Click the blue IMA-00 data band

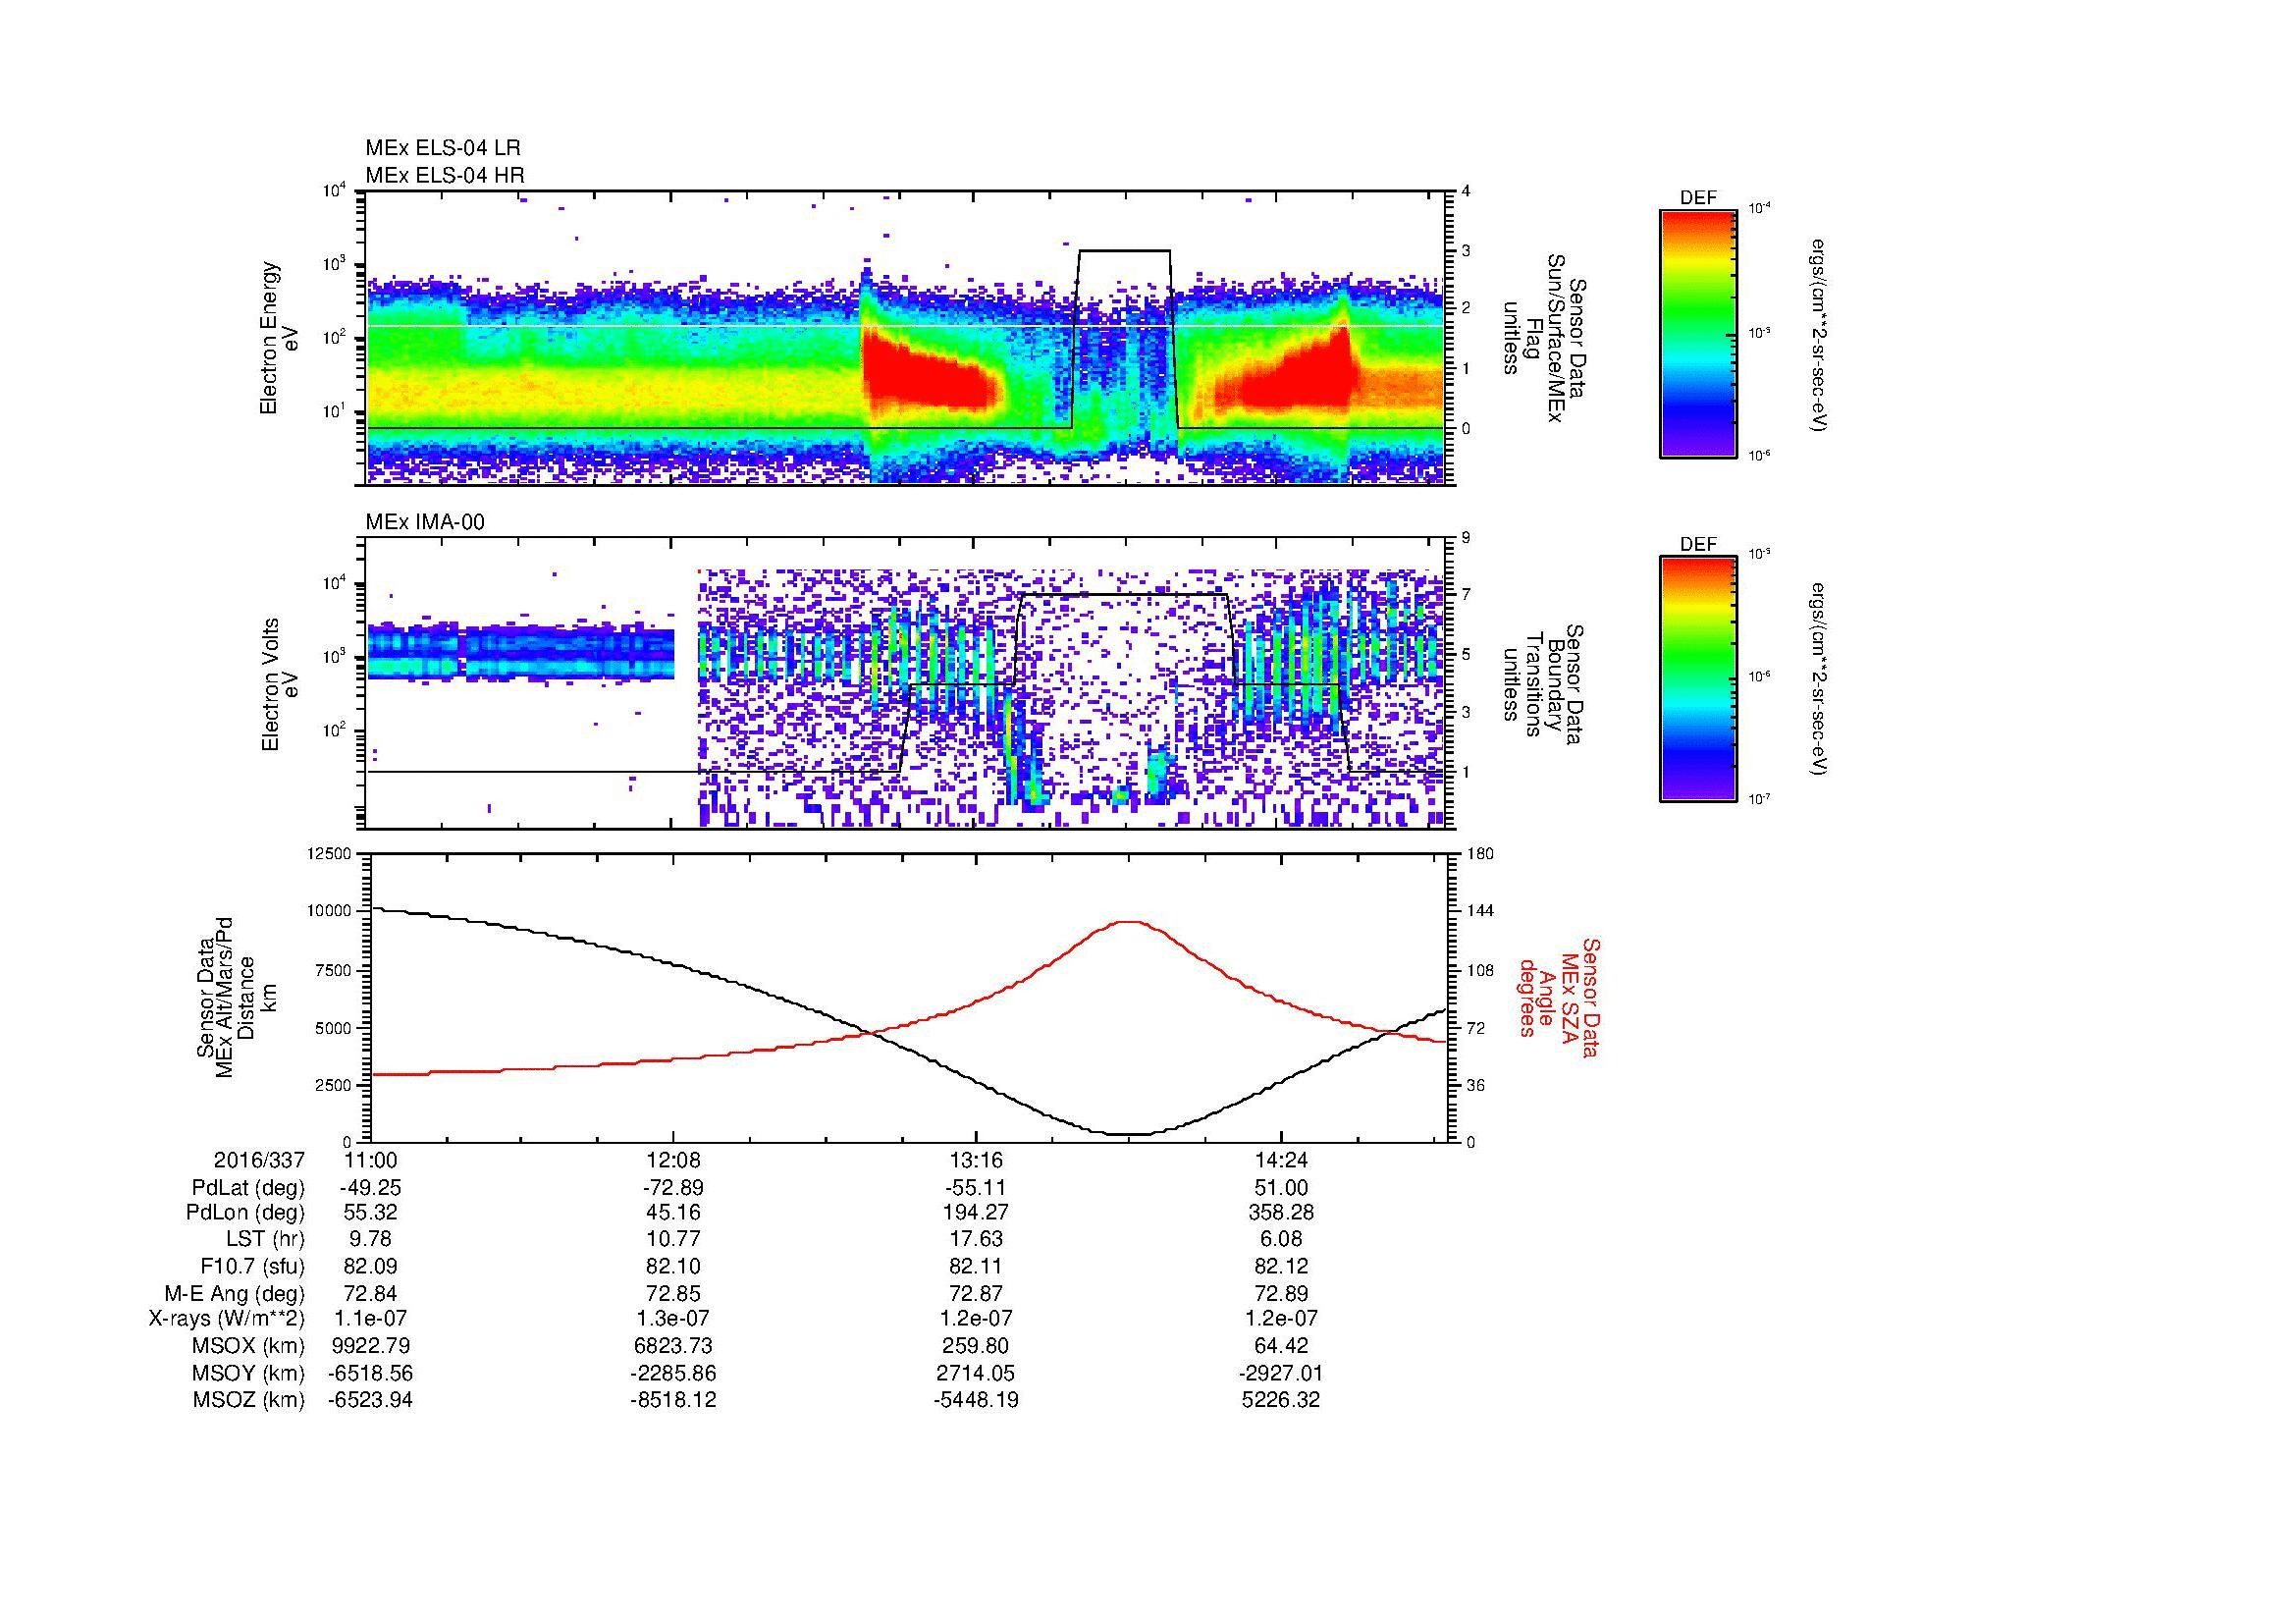coord(521,653)
